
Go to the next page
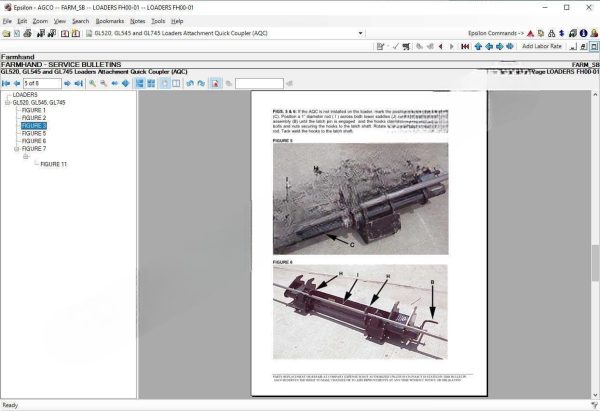click(x=67, y=83)
